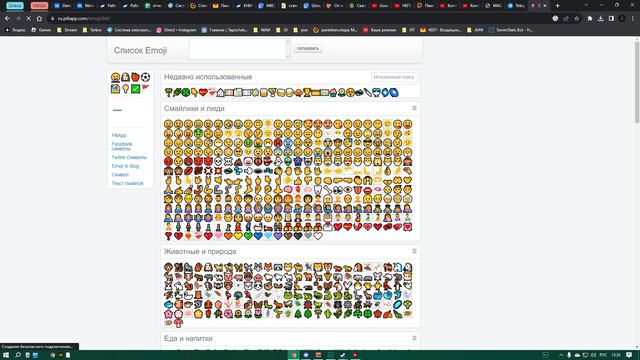Open the Stream bookmarks folder
Viewport: 640px width, 360px height.
pos(67,30)
